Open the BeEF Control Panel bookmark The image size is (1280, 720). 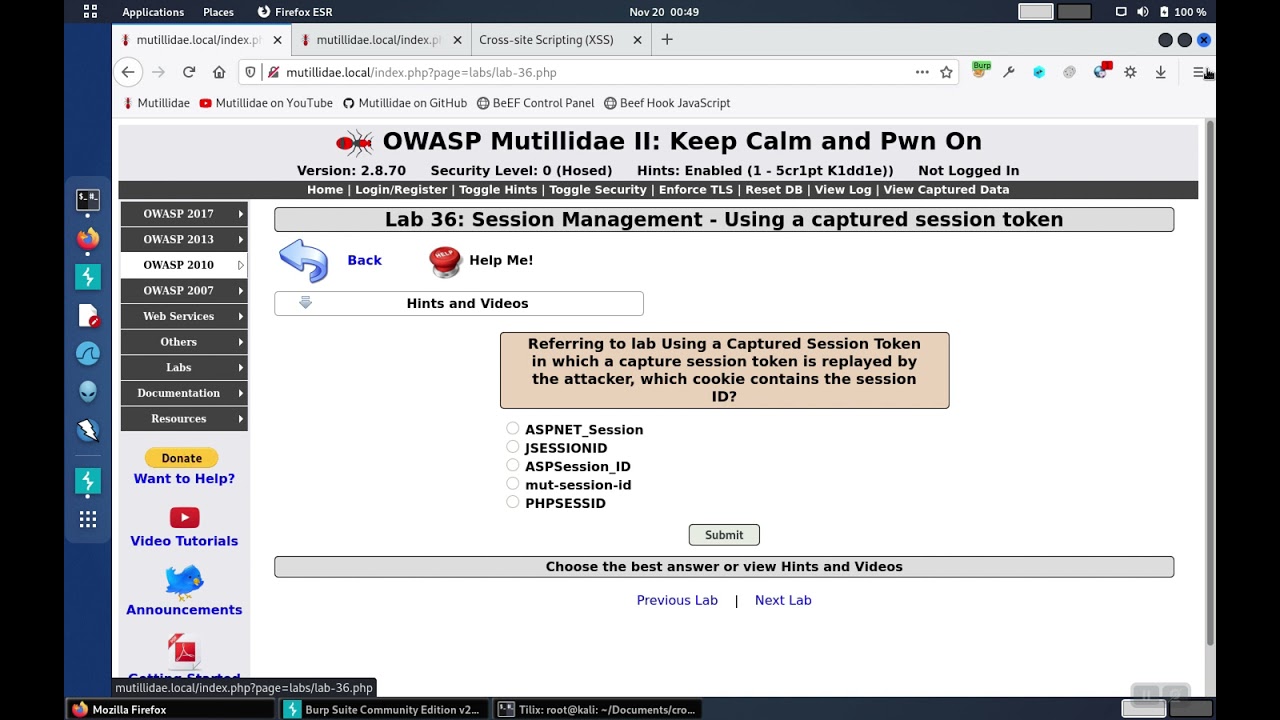pyautogui.click(x=535, y=103)
